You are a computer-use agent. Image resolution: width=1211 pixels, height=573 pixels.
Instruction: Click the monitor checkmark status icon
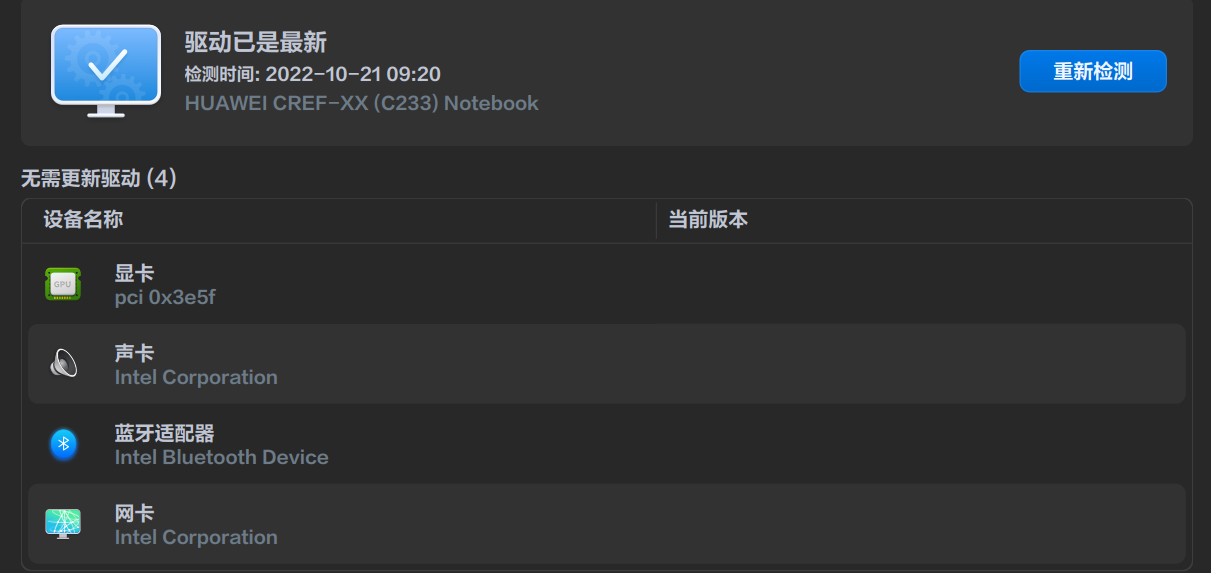tap(105, 70)
